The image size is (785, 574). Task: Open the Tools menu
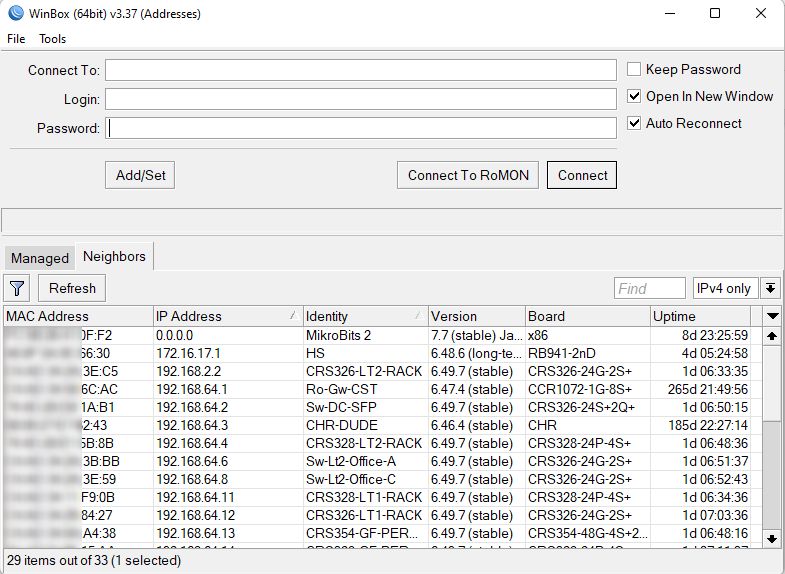53,39
